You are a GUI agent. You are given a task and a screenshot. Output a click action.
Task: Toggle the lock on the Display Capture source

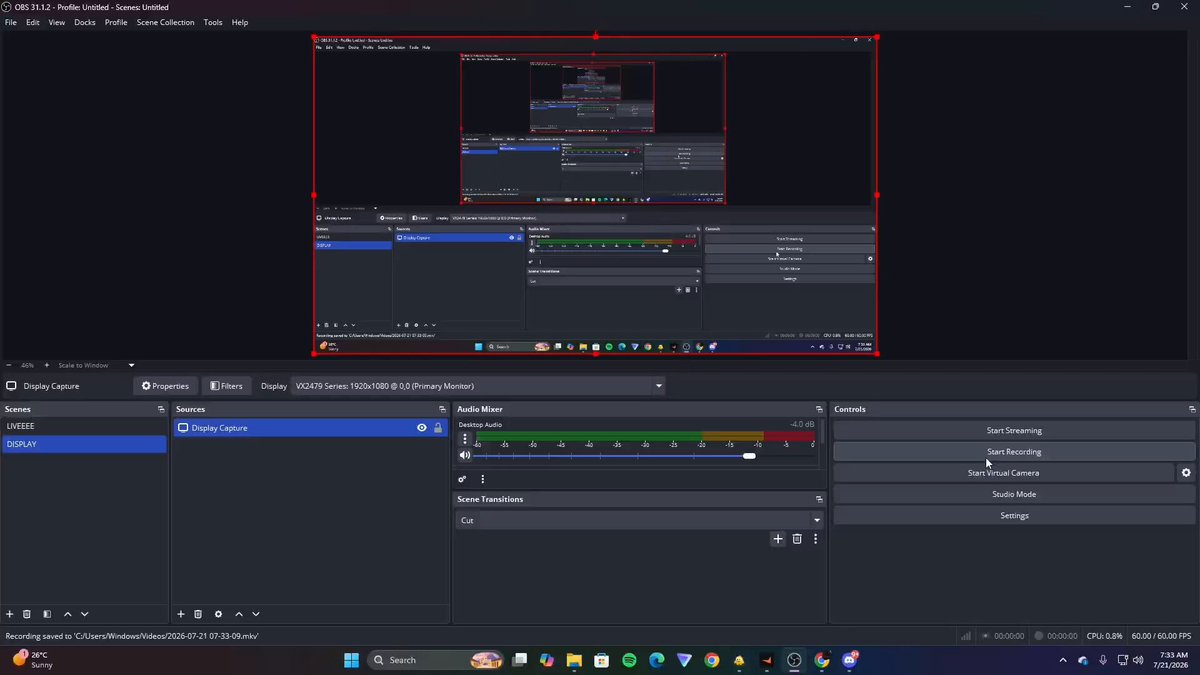pos(438,428)
